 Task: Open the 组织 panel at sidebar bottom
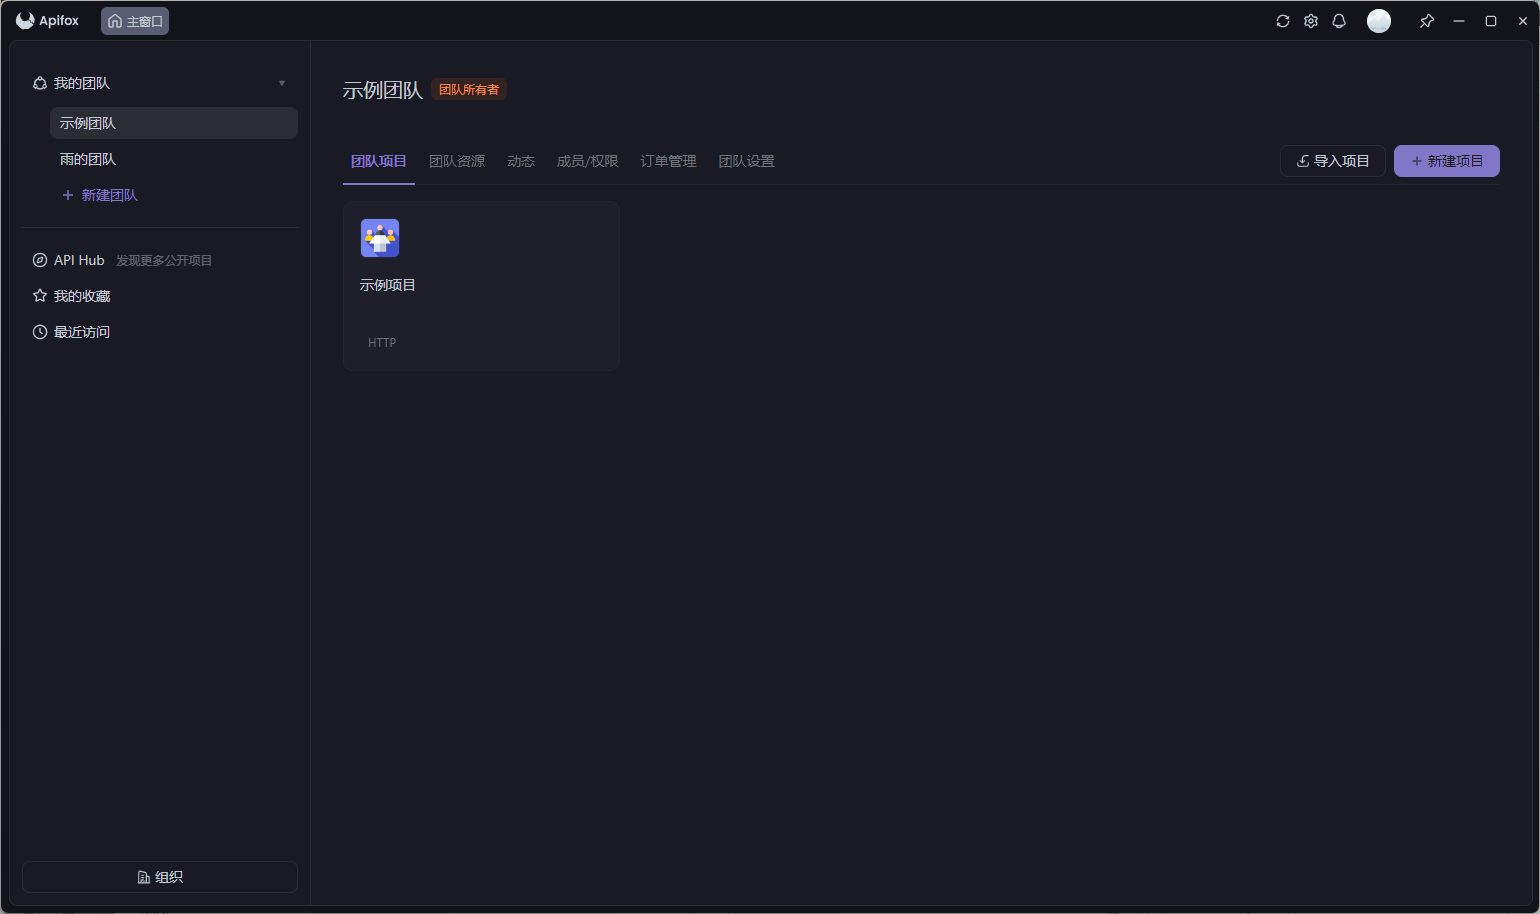159,877
